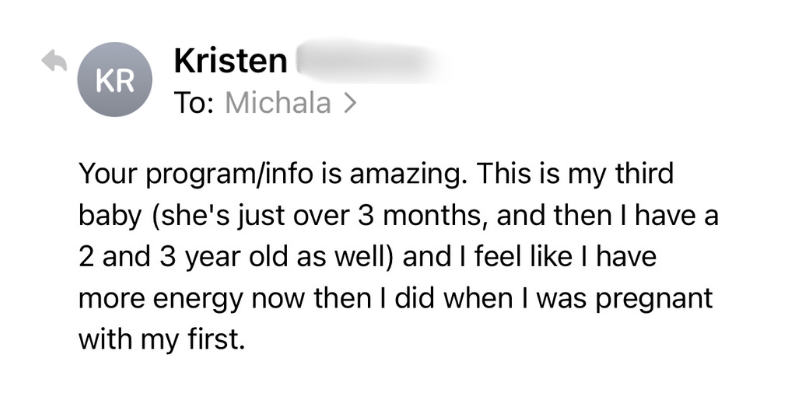Click the sender name Kristen

[230, 62]
